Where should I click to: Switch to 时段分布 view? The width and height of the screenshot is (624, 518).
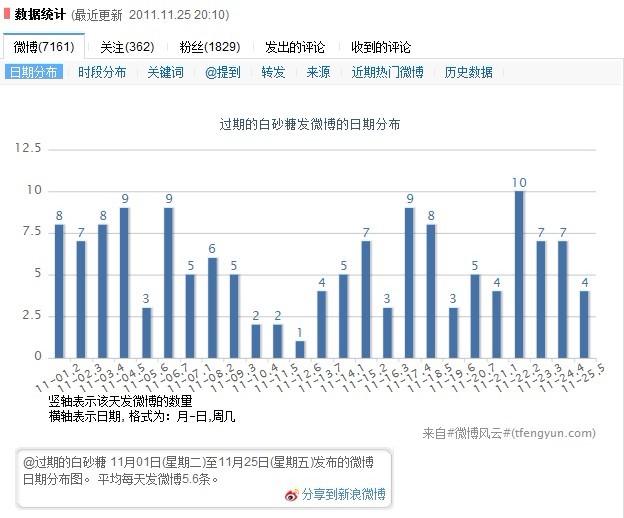(x=102, y=72)
